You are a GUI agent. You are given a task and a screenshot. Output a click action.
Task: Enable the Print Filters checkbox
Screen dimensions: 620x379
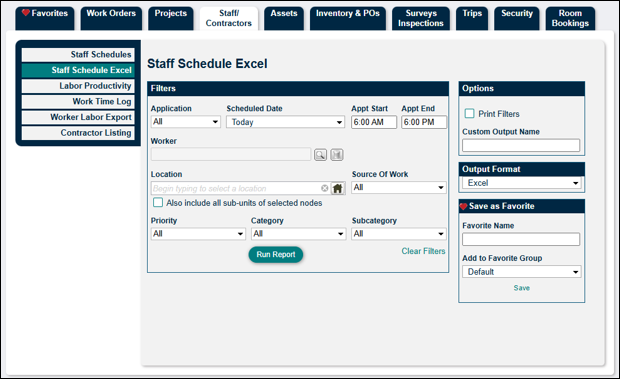pos(469,114)
